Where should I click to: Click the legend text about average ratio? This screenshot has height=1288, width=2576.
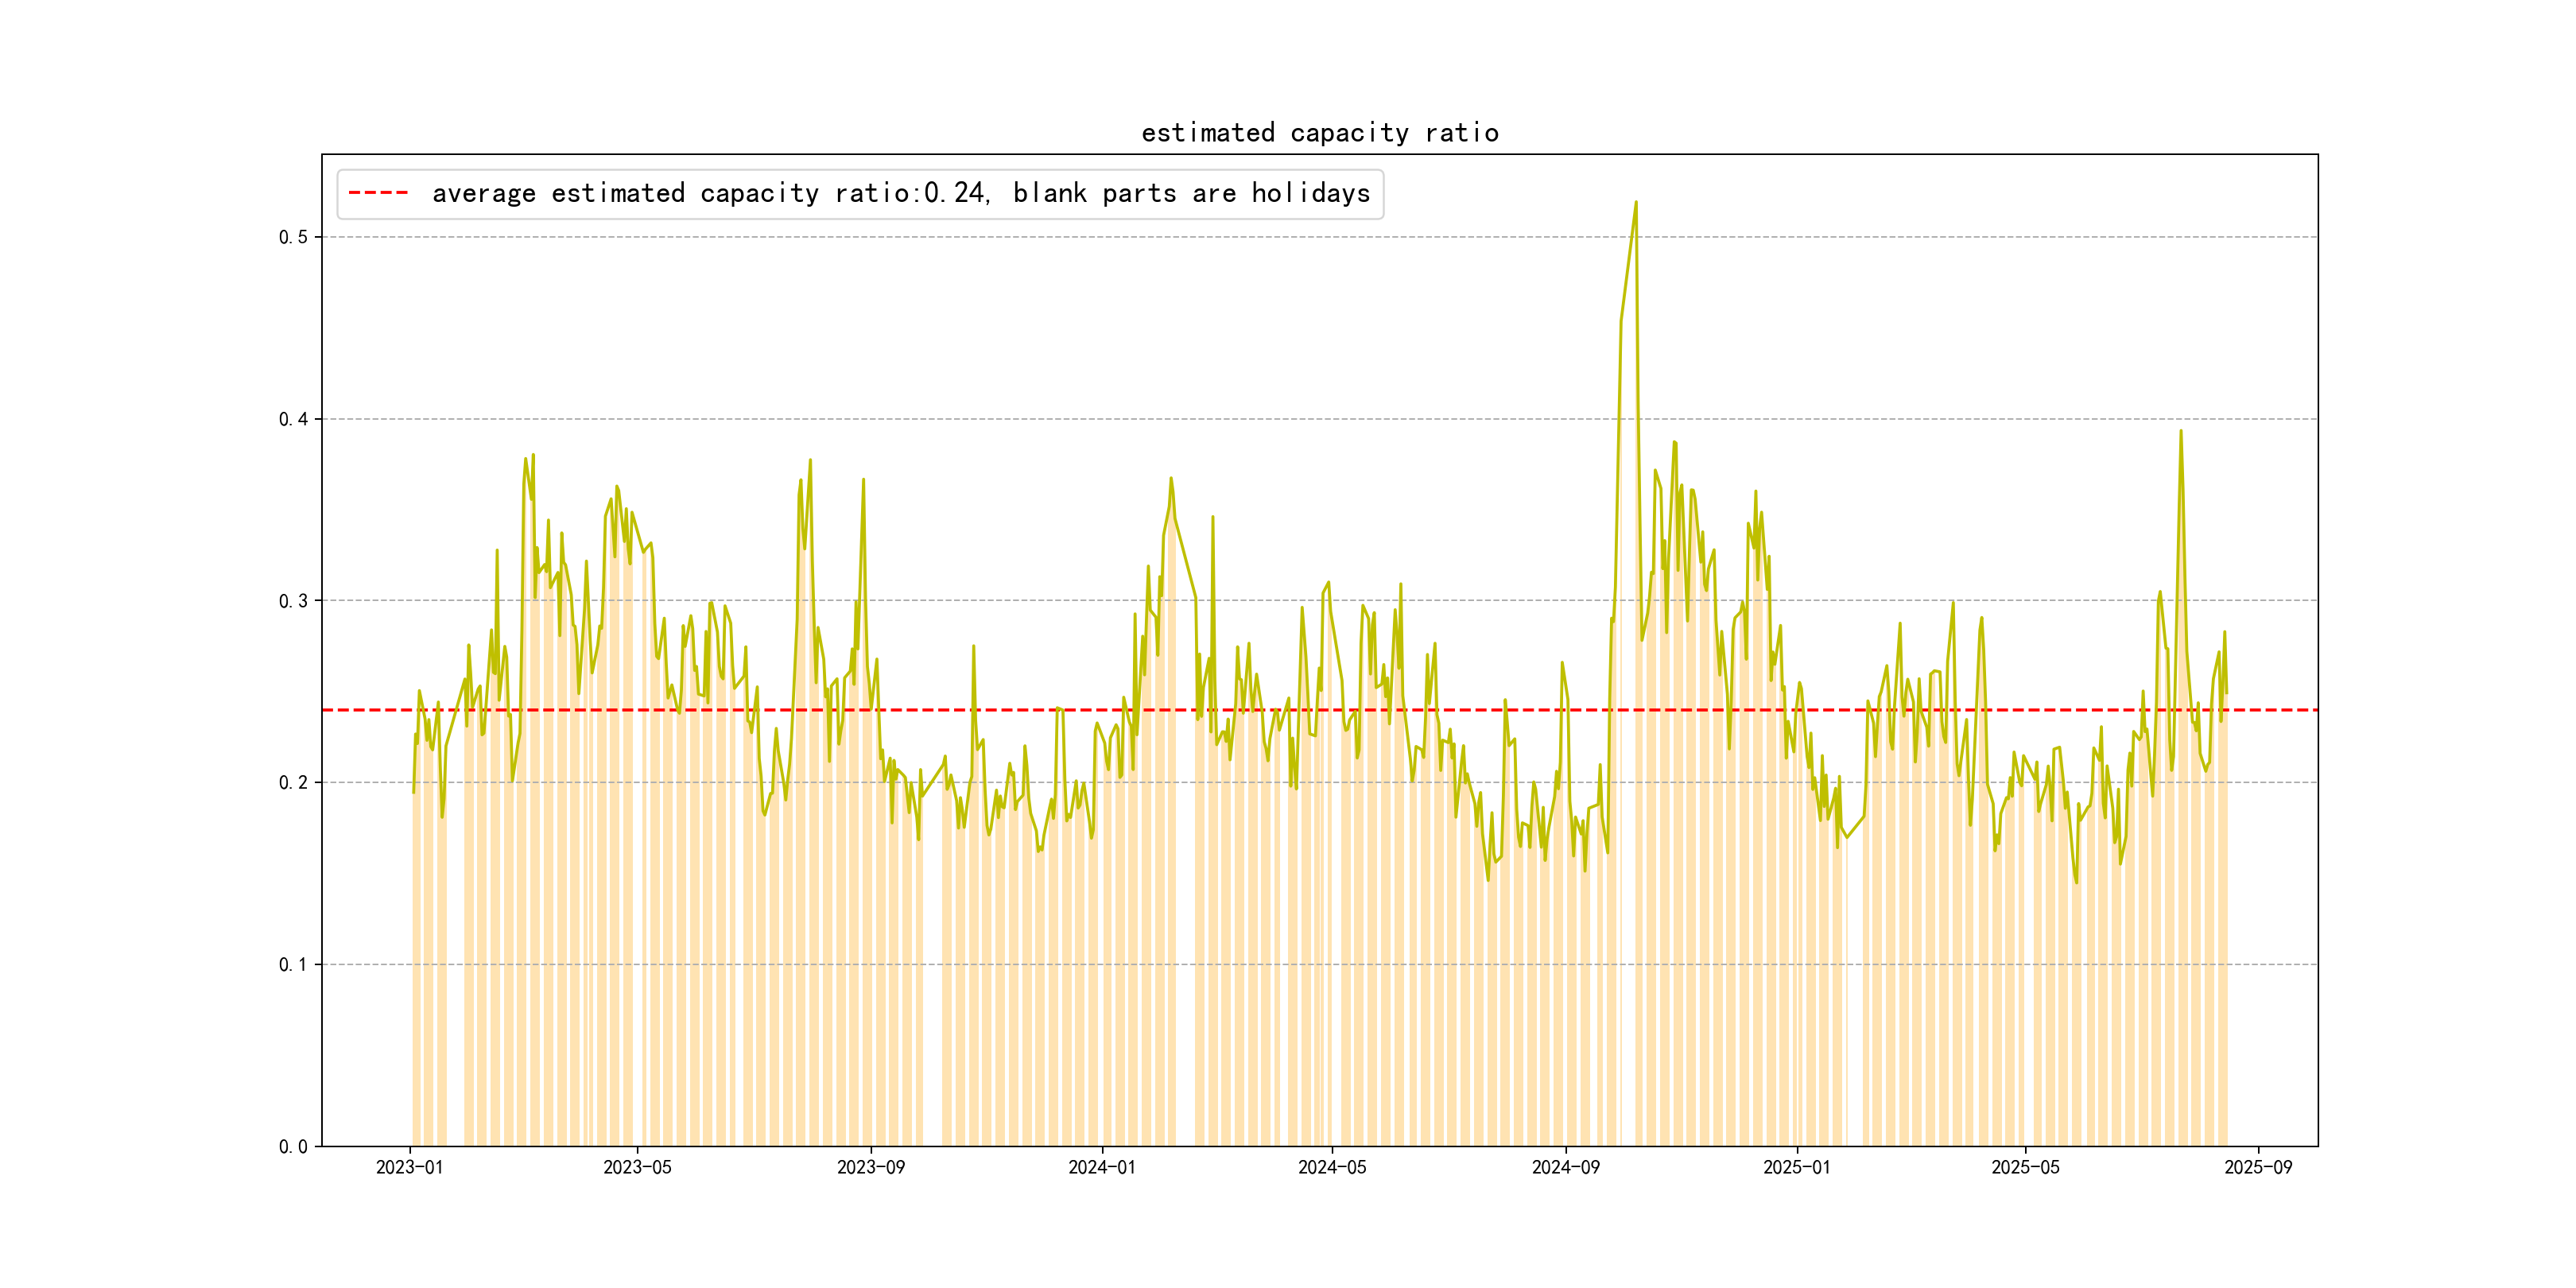click(x=900, y=193)
